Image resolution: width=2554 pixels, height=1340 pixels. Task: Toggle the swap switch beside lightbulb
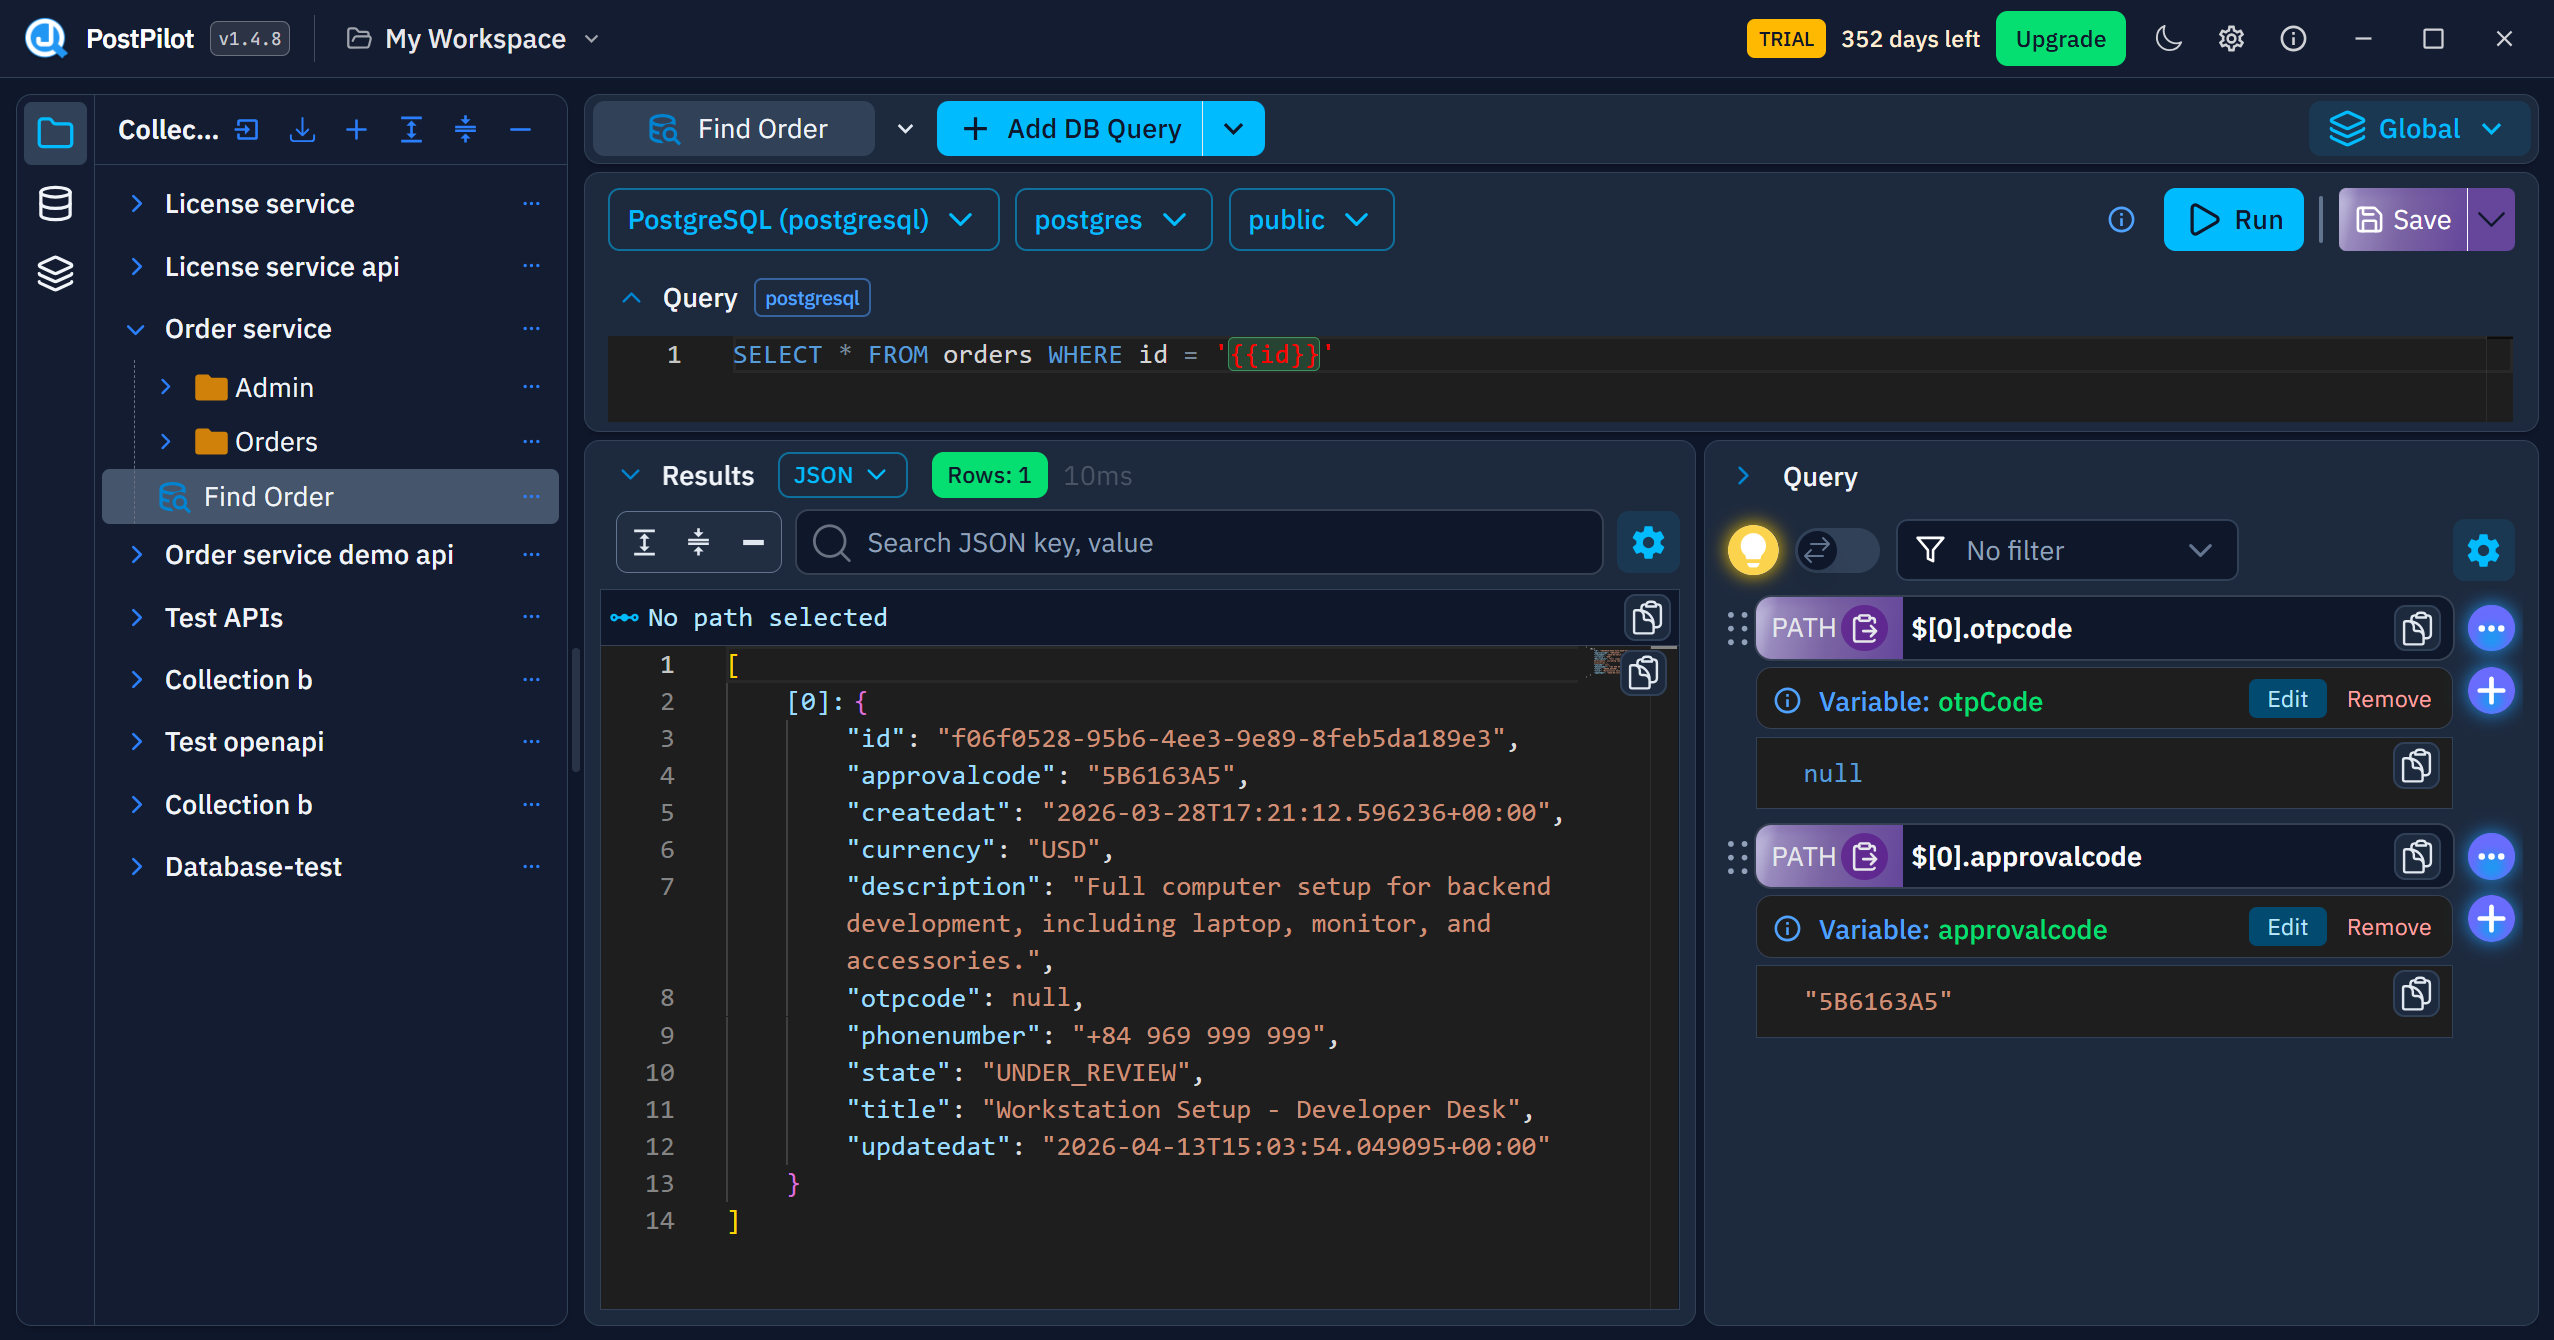click(x=1836, y=550)
